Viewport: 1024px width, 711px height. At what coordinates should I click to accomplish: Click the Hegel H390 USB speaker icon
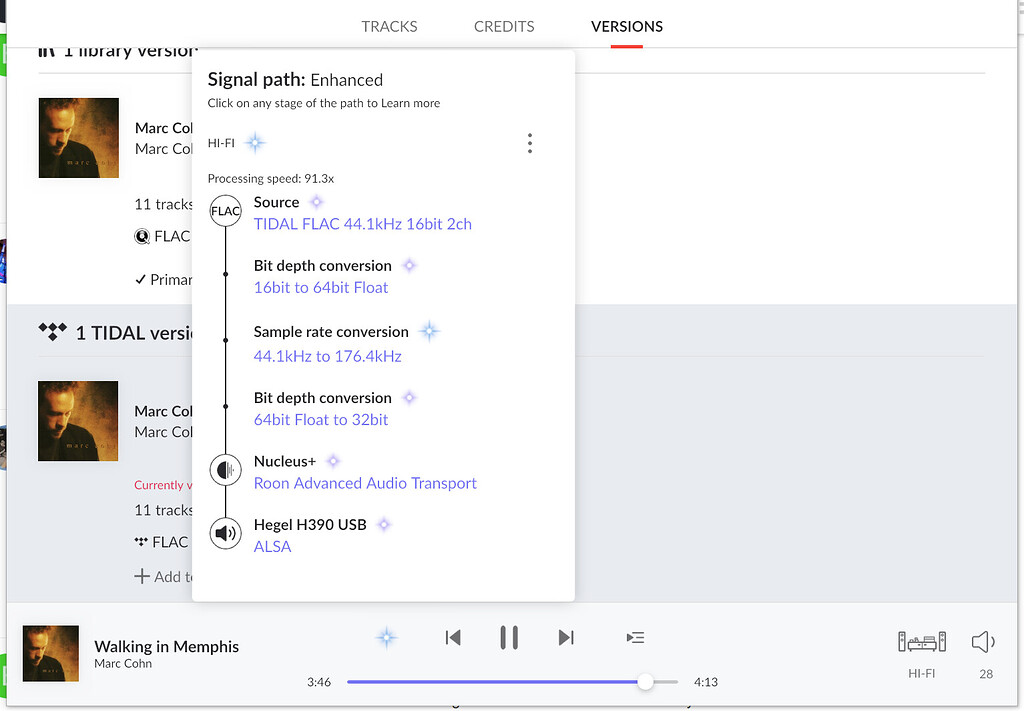tap(226, 534)
